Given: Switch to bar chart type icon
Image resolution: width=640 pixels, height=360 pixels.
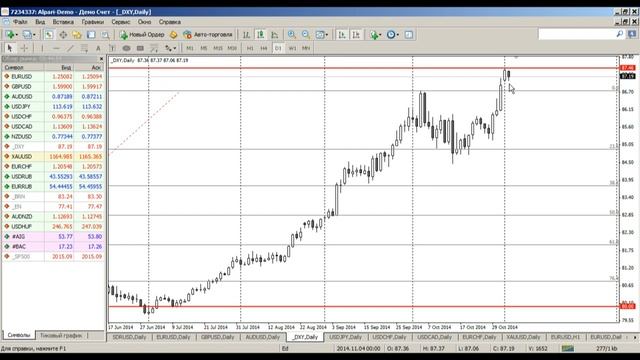Looking at the screenshot, I should point(247,35).
